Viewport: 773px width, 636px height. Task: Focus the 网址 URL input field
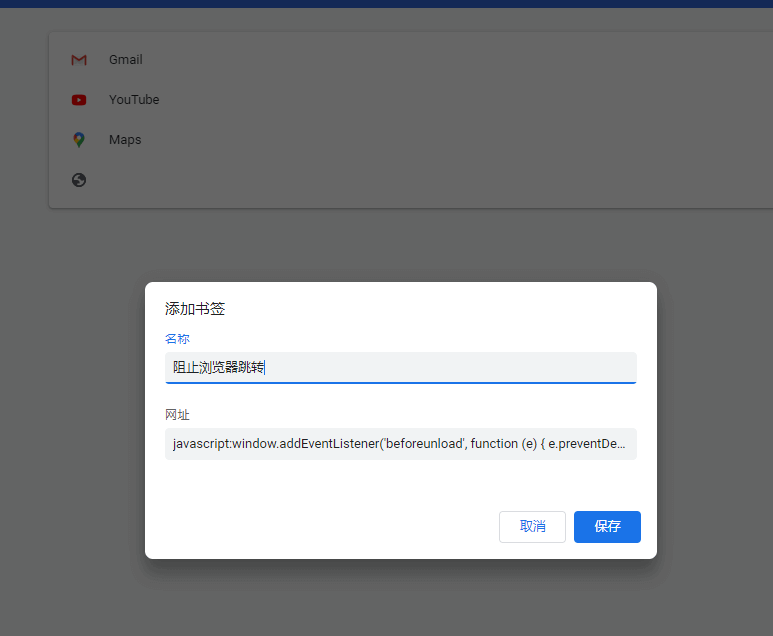tap(400, 443)
